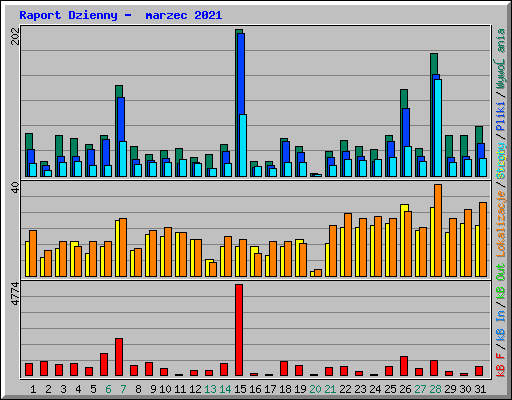Screen dimensions: 512x400
Task: Click the day label 22
Action: (x=345, y=389)
